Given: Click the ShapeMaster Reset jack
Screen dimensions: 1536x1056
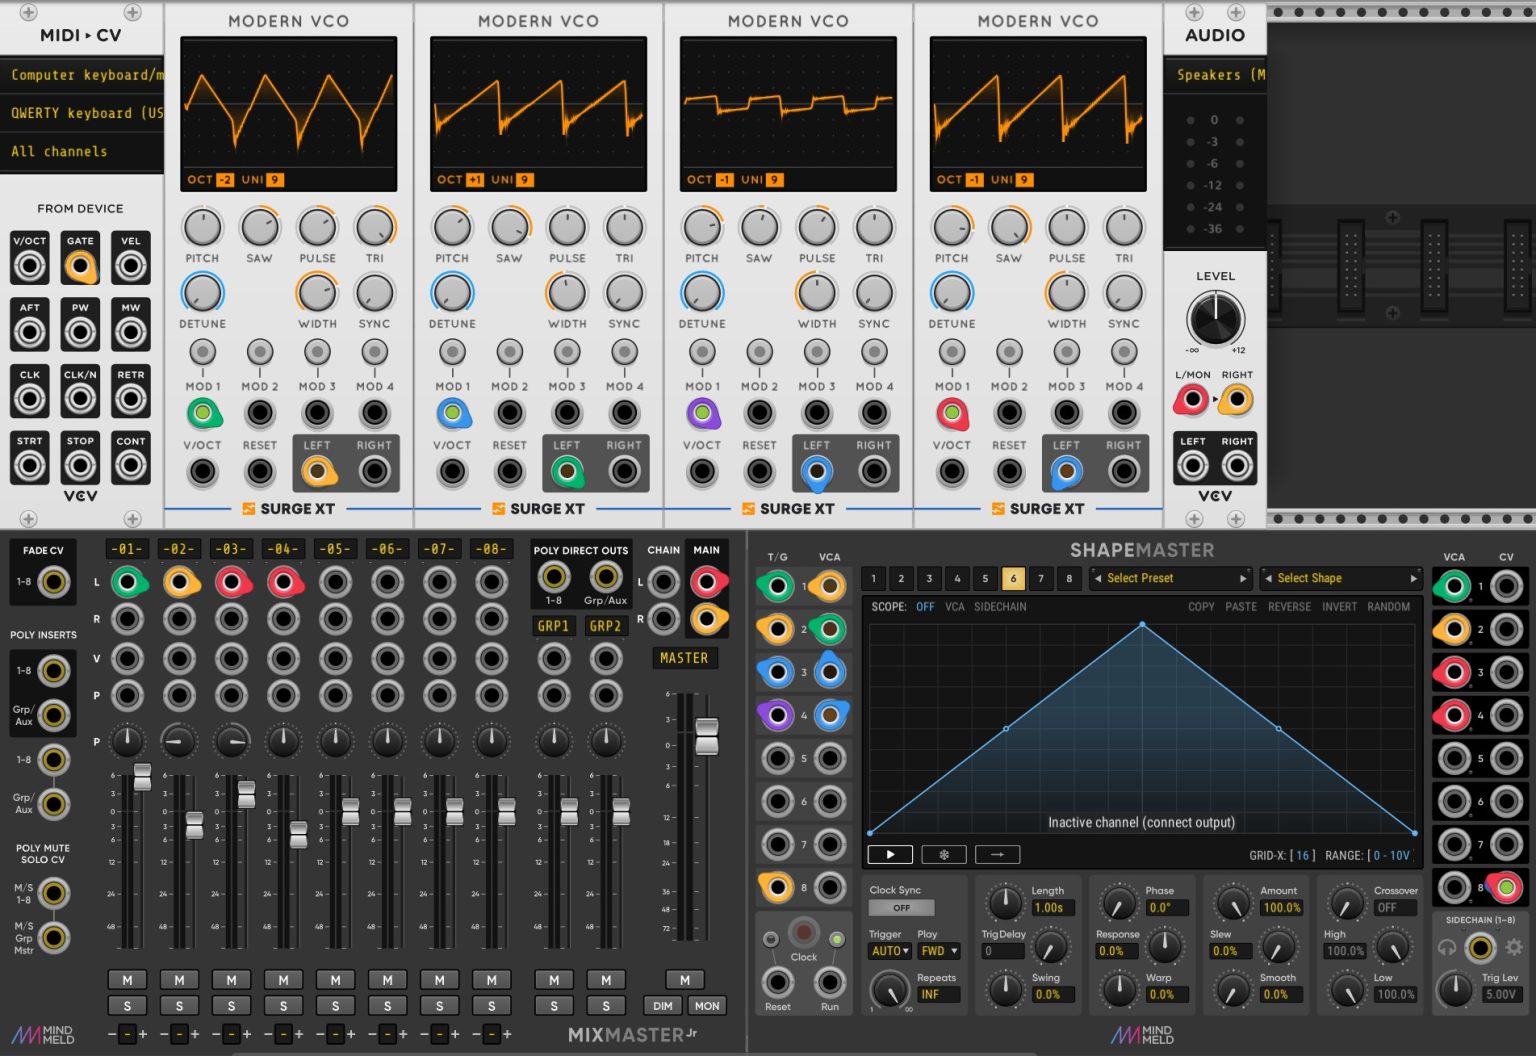Looking at the screenshot, I should click(x=777, y=982).
